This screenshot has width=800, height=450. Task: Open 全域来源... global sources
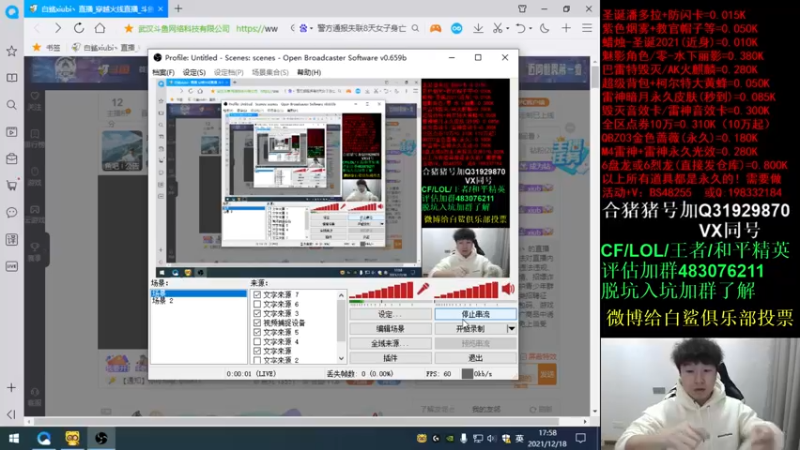coord(390,343)
